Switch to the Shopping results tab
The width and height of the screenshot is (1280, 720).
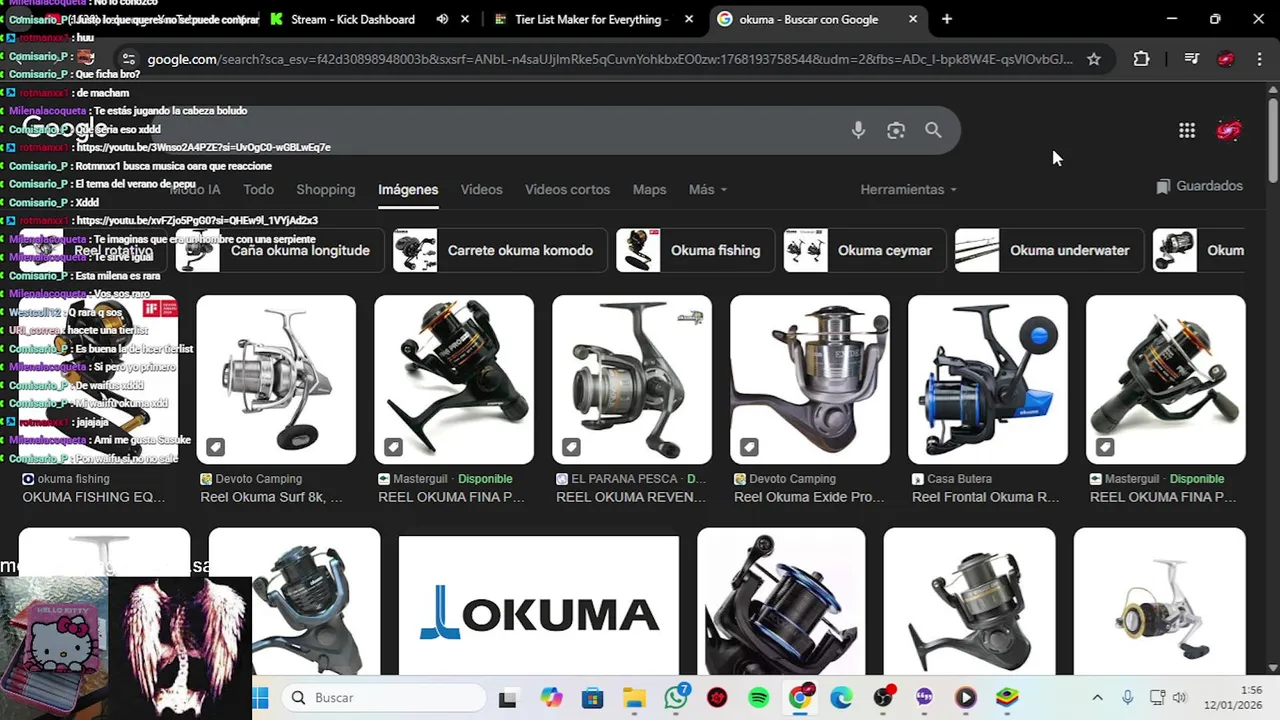coord(325,190)
